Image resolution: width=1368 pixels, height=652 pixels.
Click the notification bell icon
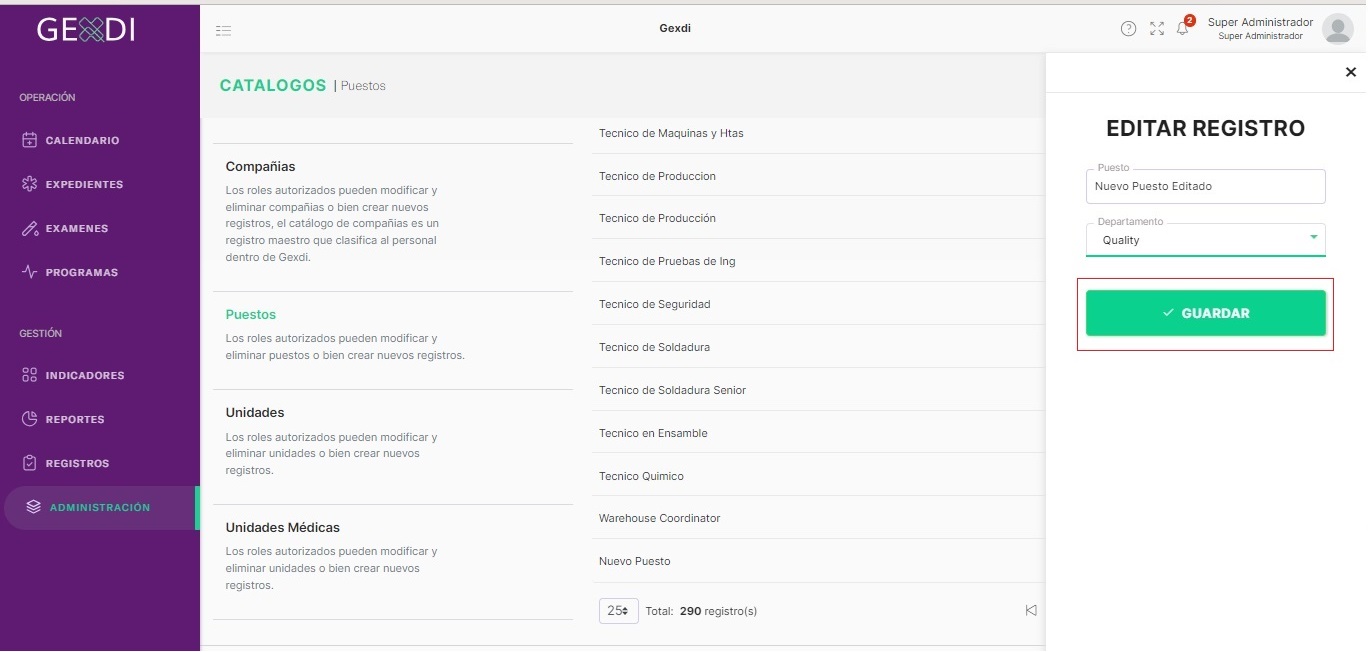(1183, 28)
